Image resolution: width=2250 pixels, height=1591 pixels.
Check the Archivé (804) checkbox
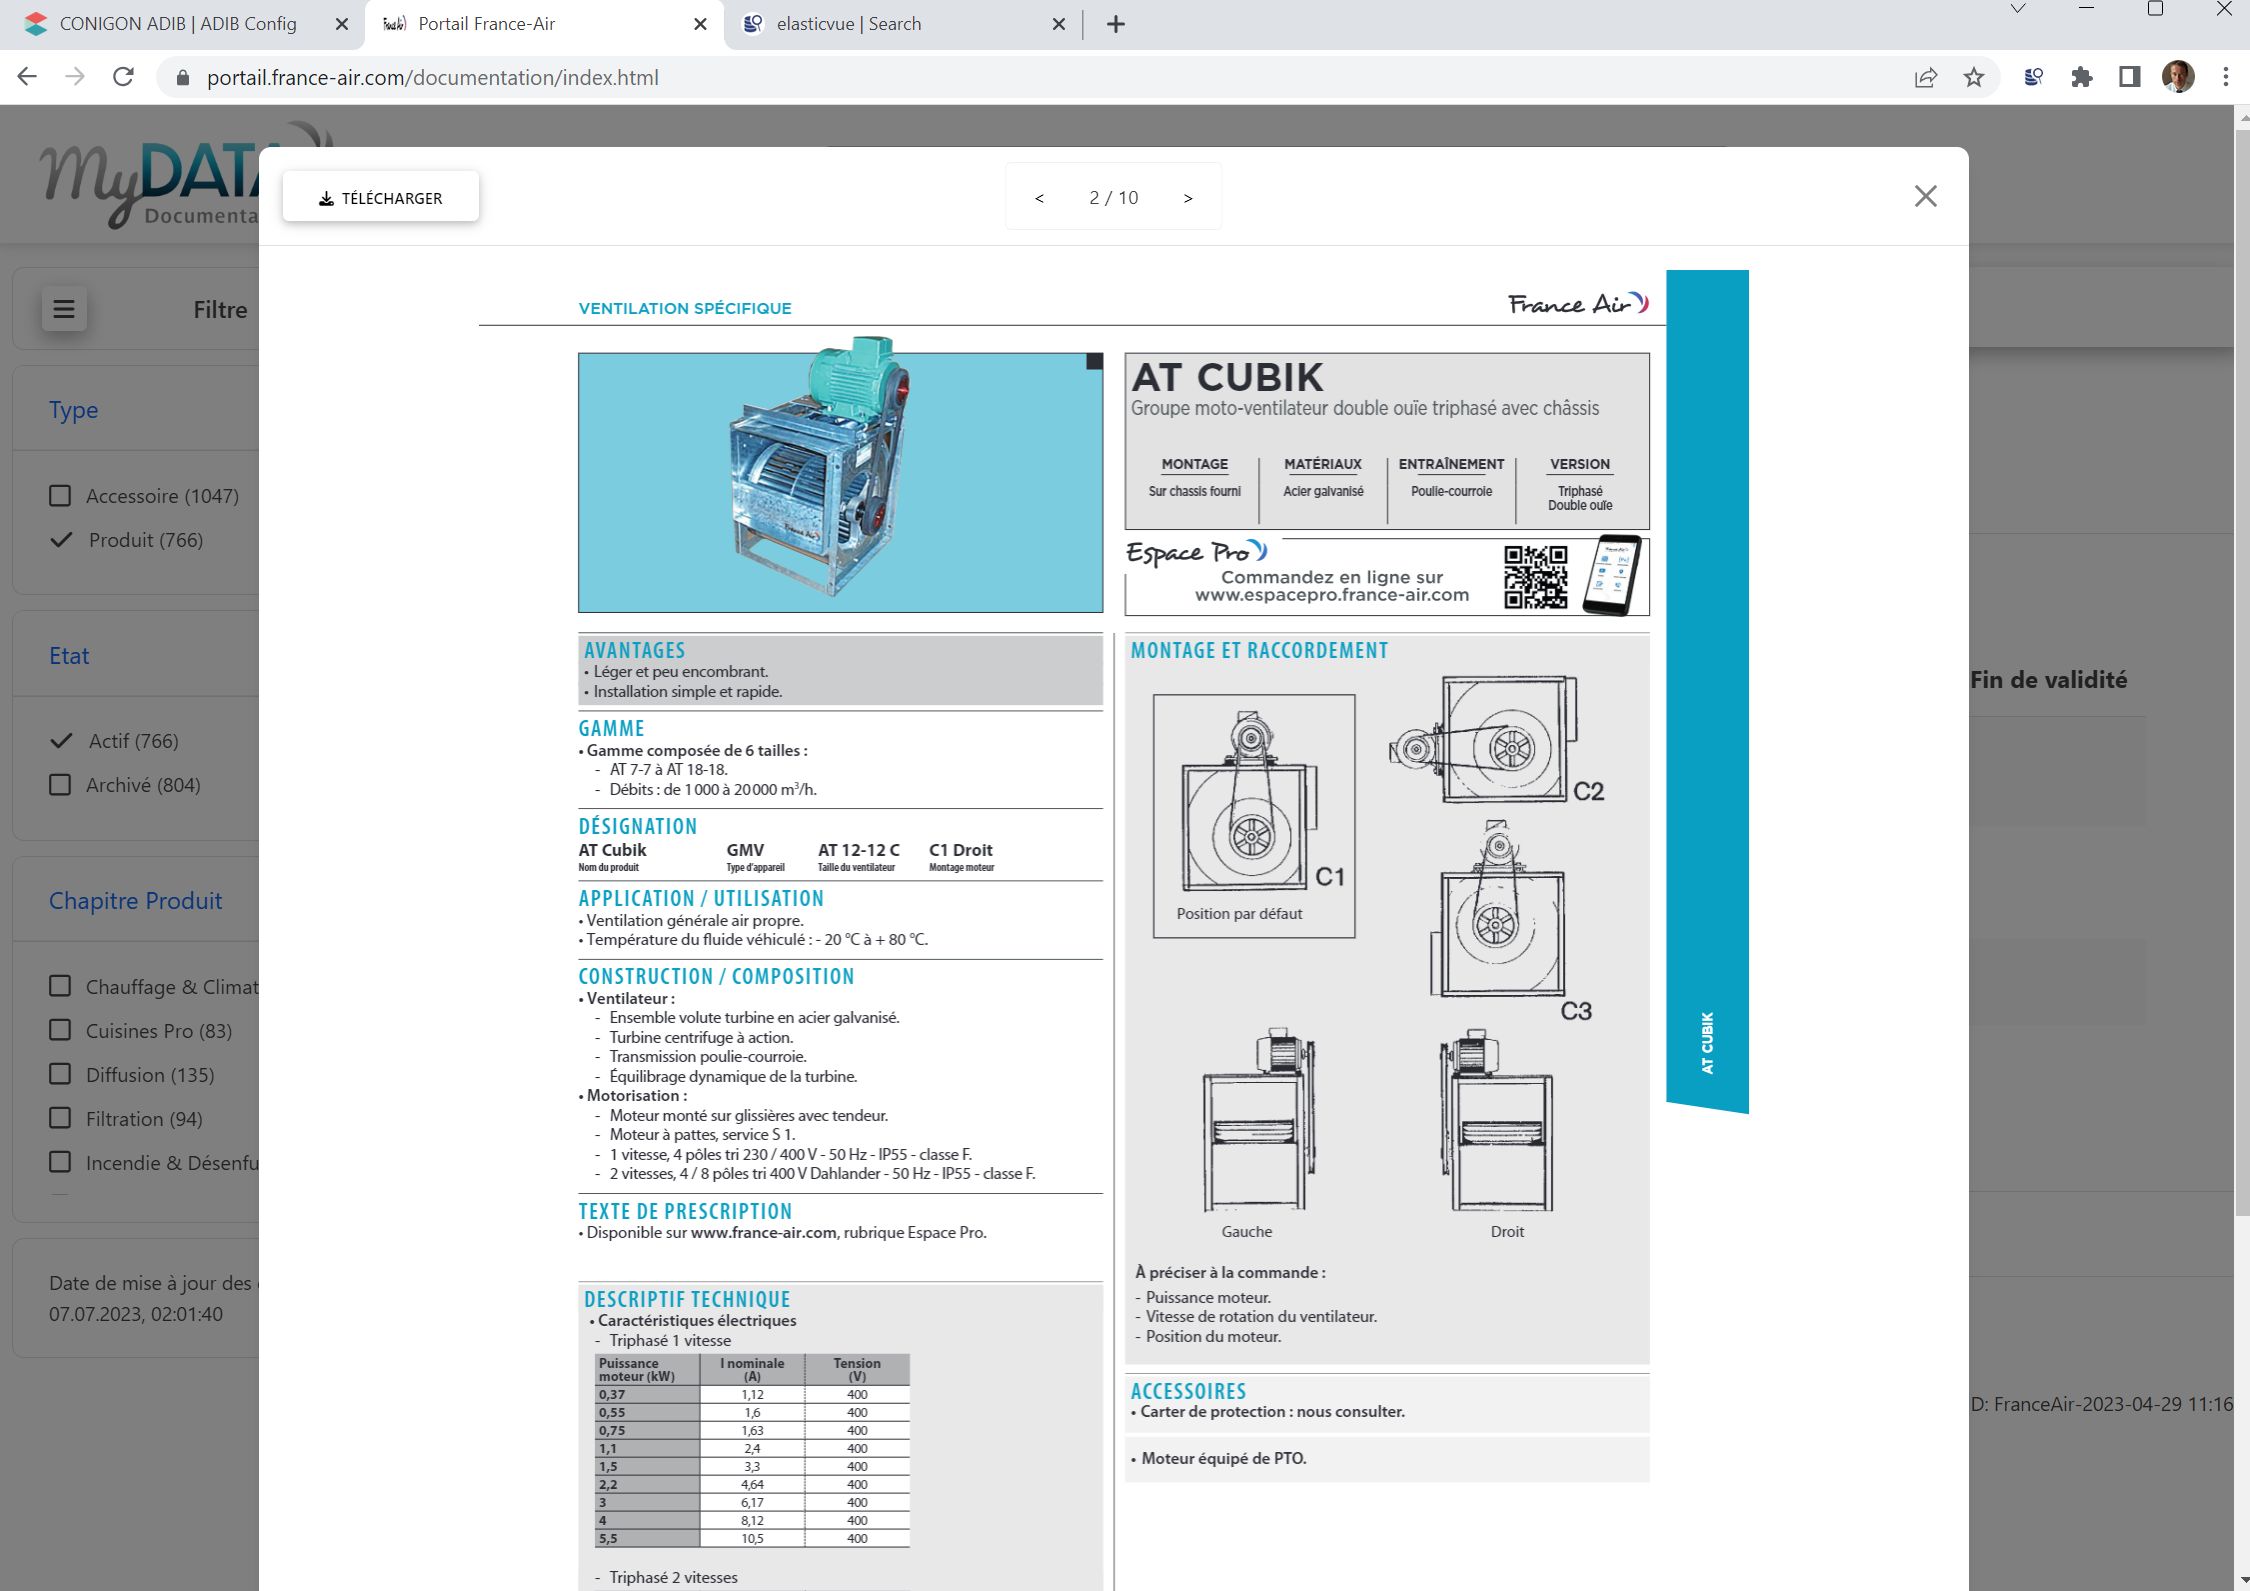pos(60,785)
